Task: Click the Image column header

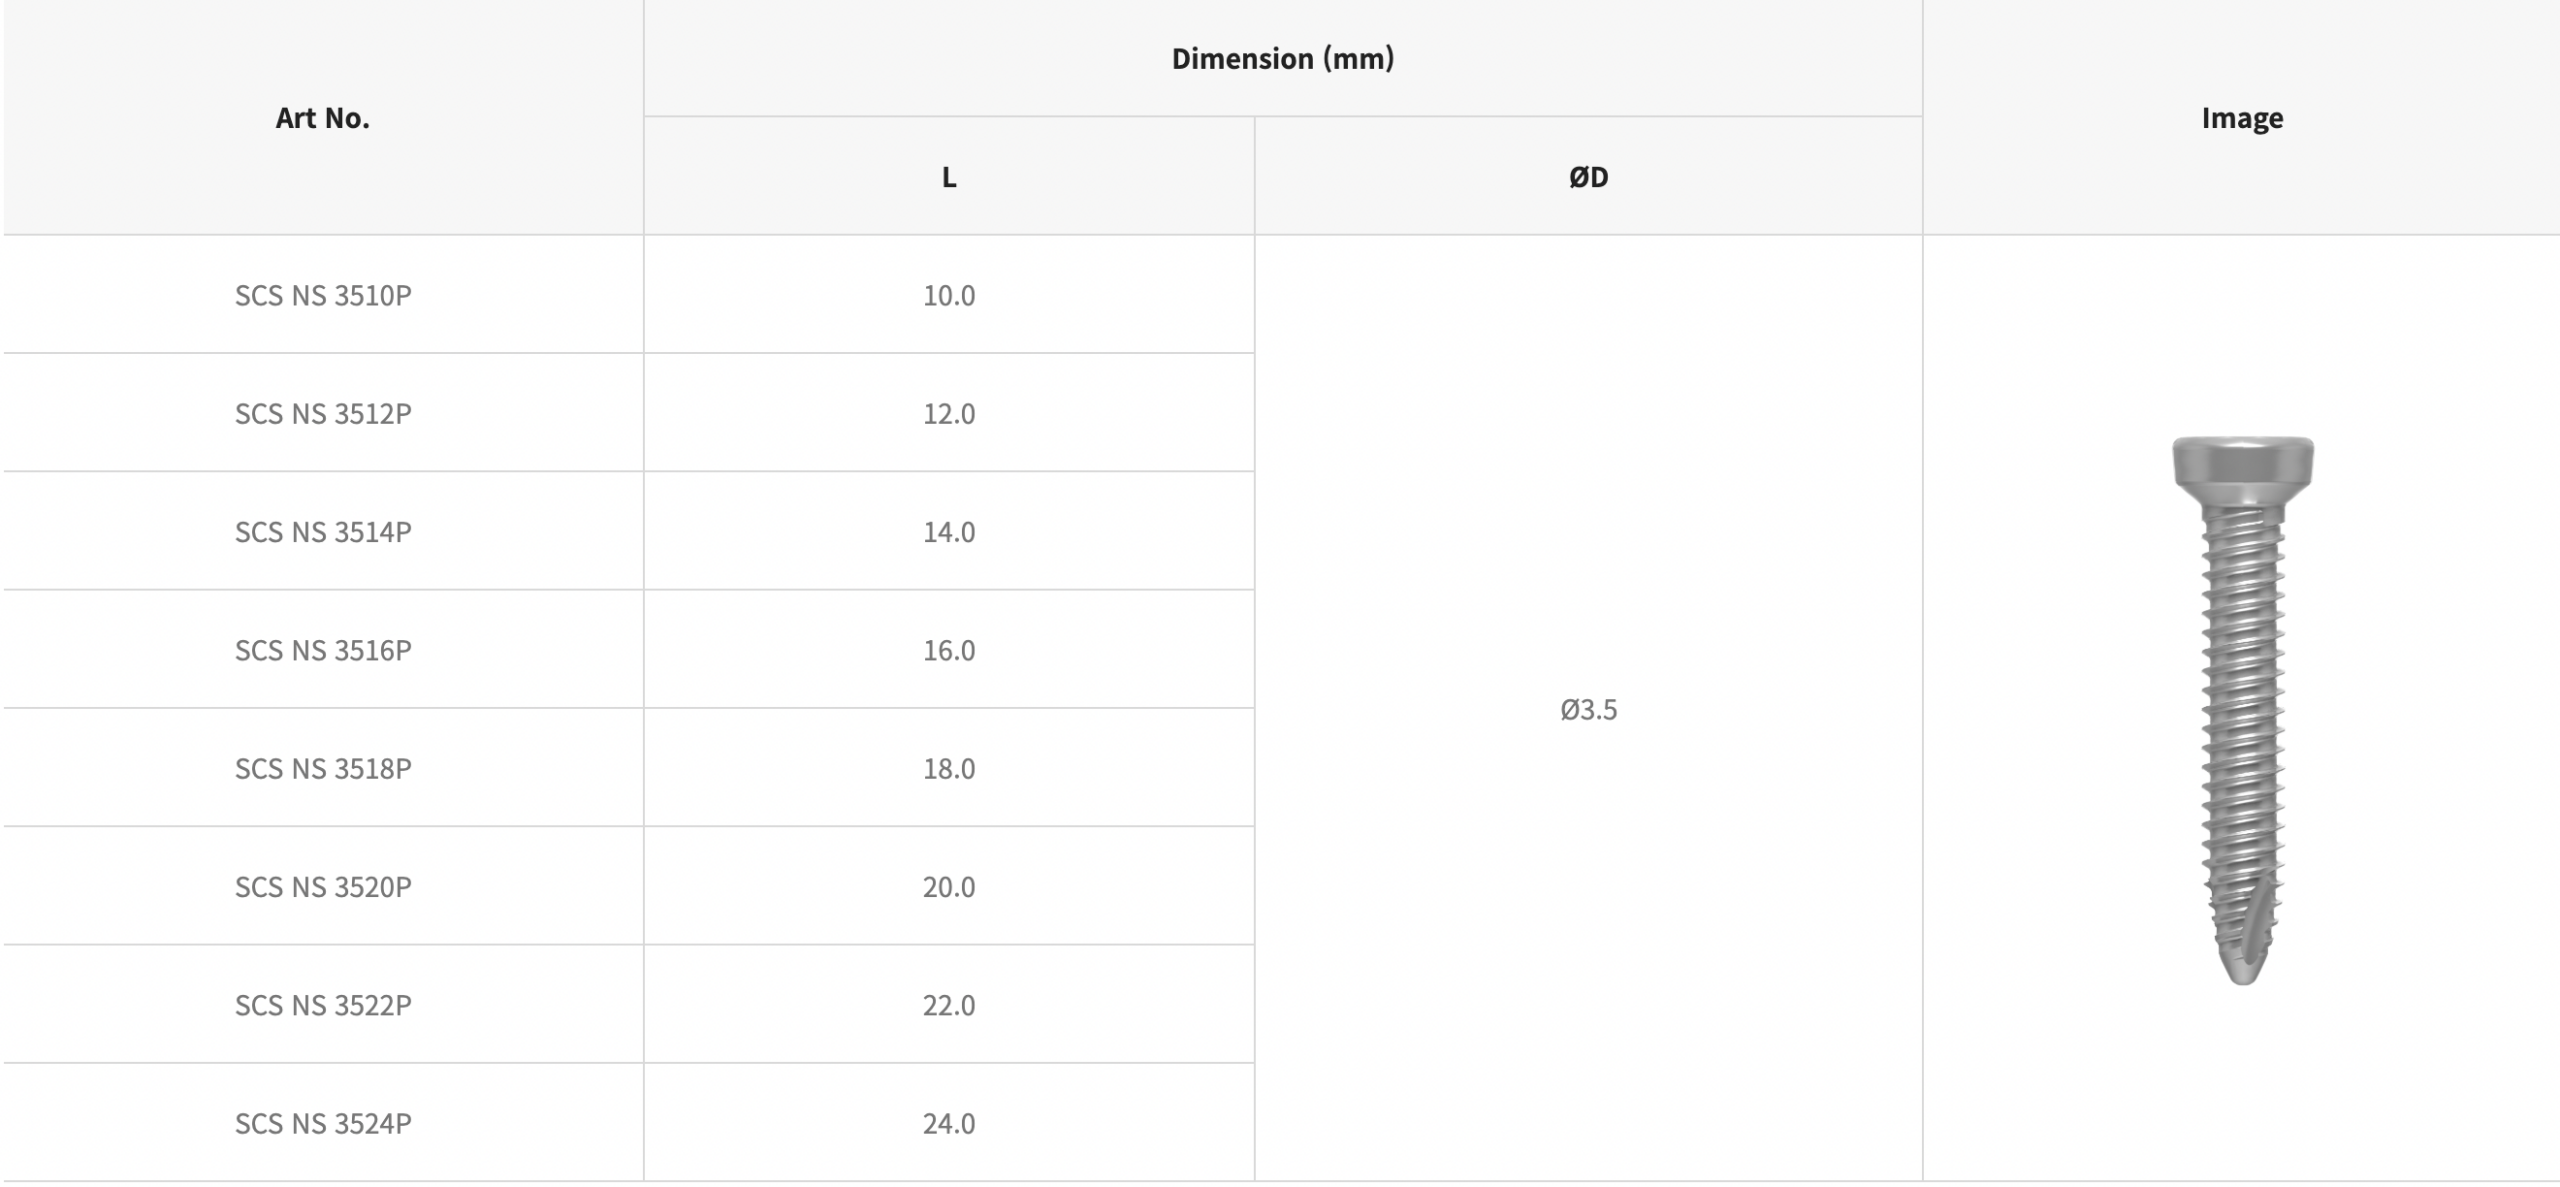Action: 2242,118
